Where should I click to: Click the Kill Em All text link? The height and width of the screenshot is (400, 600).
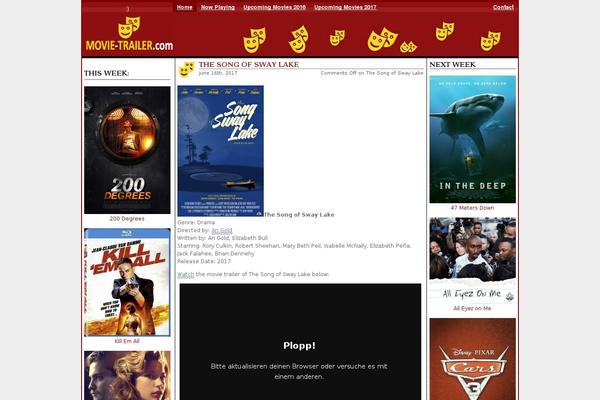pos(127,341)
